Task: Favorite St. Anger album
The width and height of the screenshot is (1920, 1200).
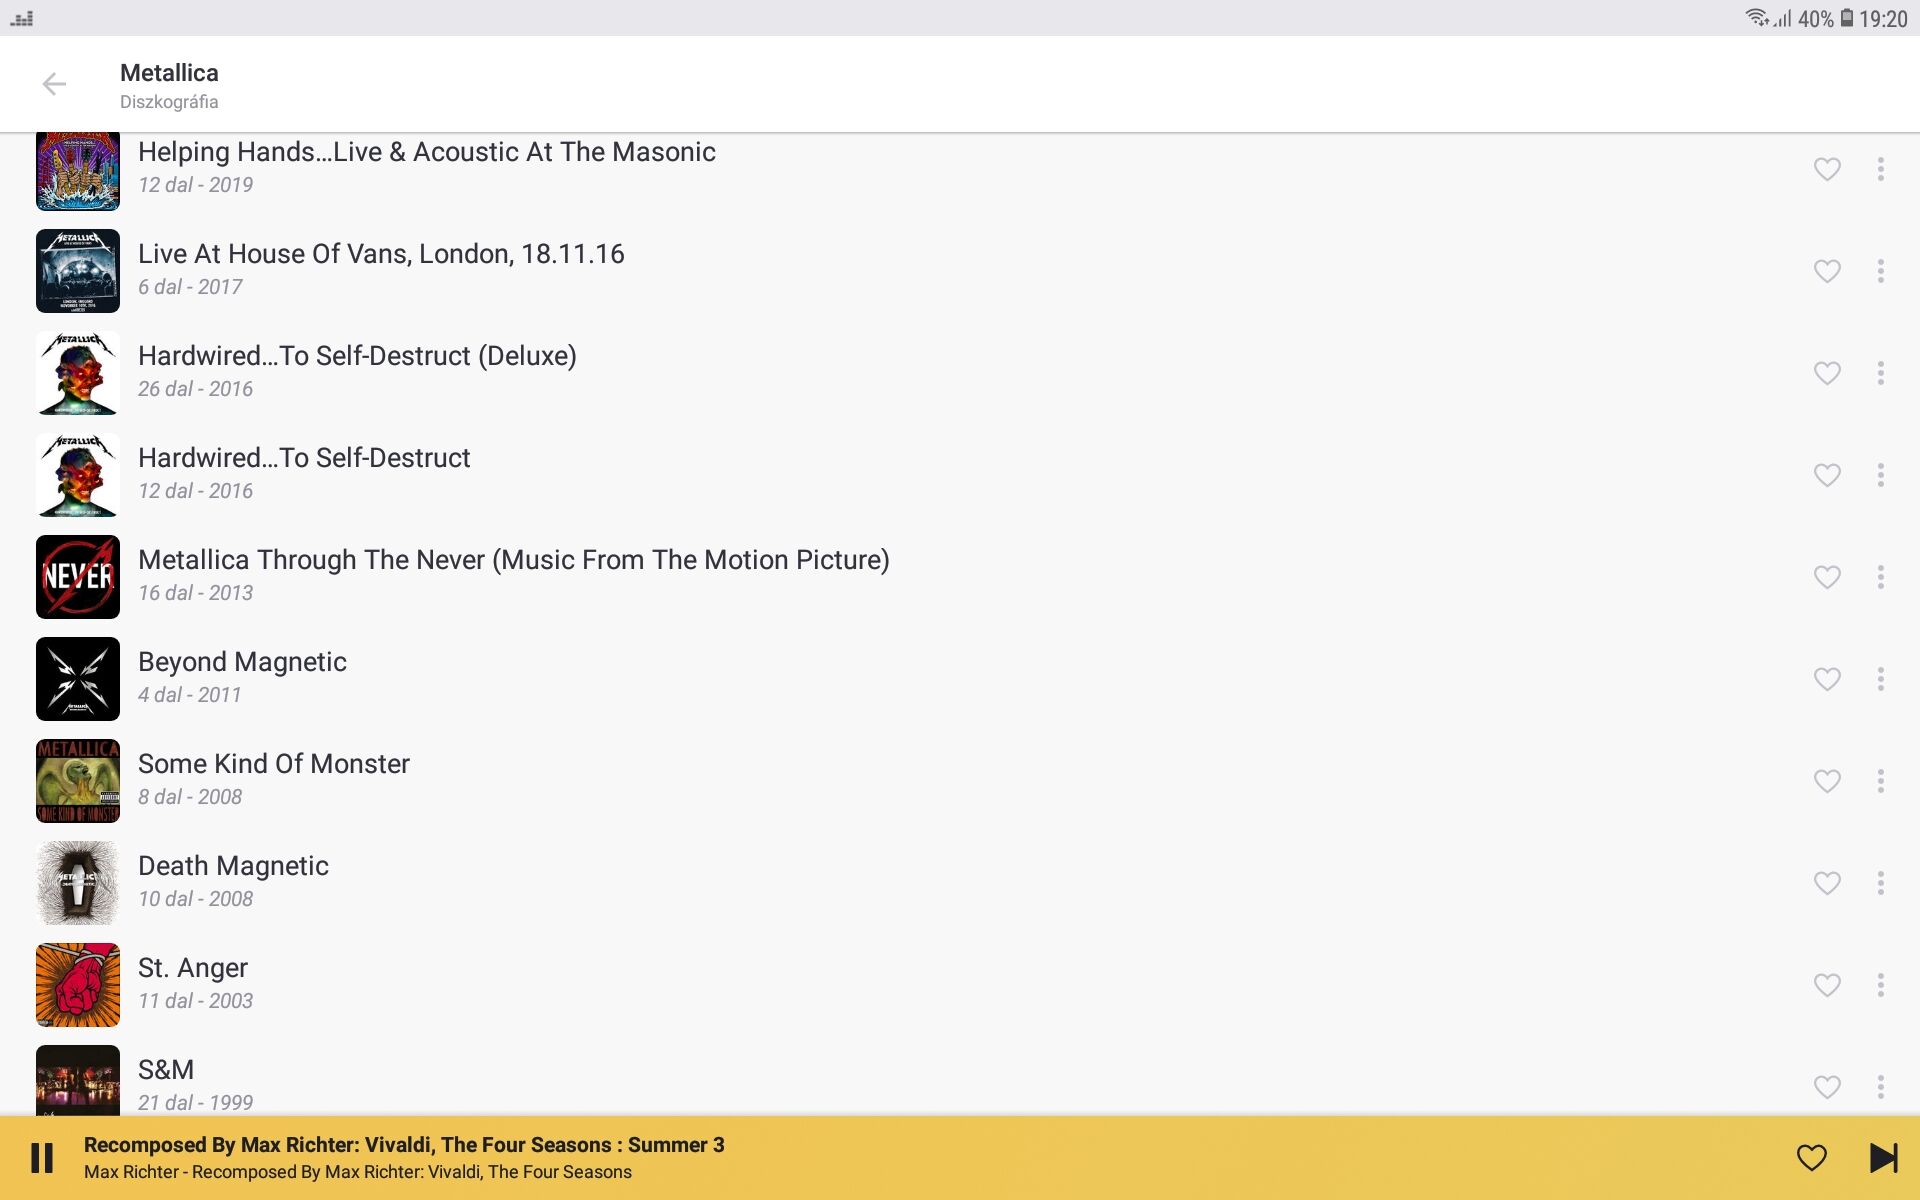Action: [1827, 985]
